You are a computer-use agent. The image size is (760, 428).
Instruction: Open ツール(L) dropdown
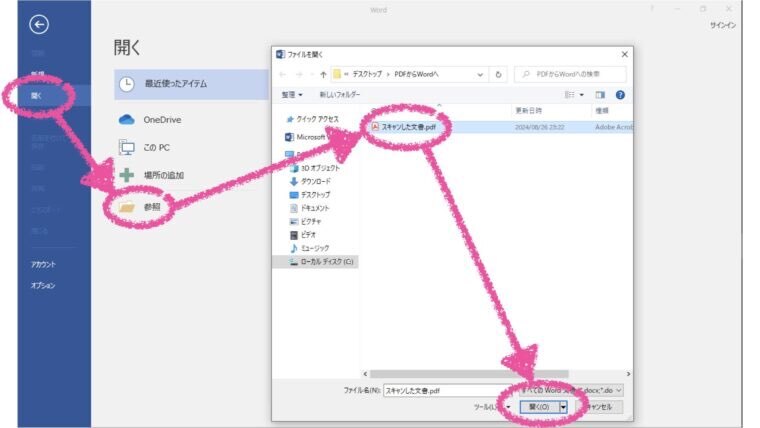tap(492, 407)
